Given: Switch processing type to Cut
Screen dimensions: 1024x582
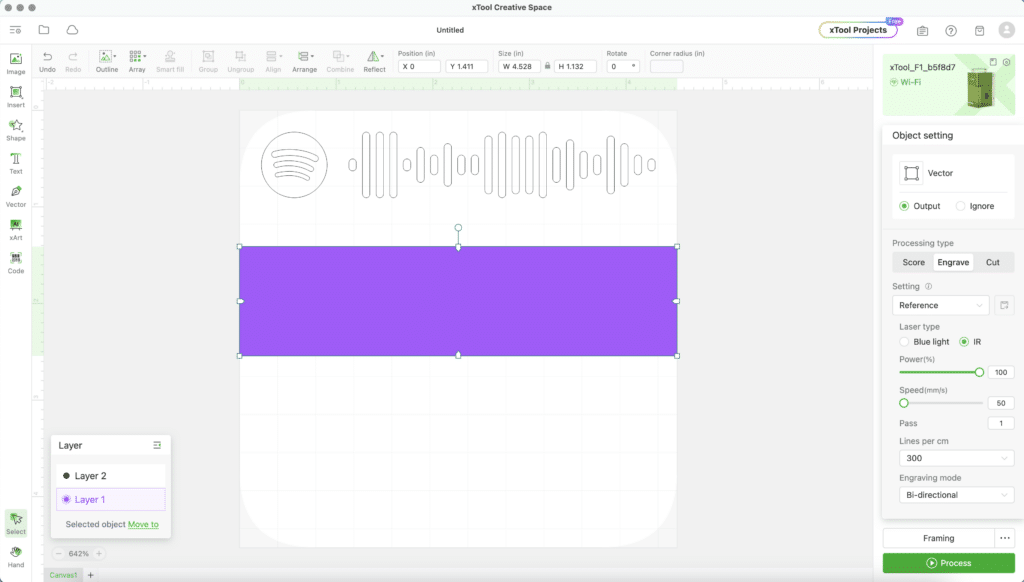Looking at the screenshot, I should [x=993, y=262].
